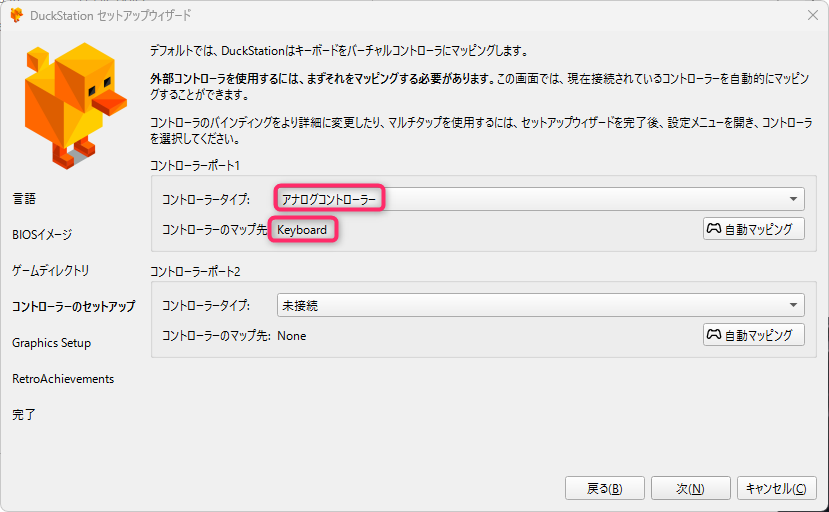The image size is (829, 512).
Task: Click the Keyboard mapping label for port 1
Action: point(302,230)
